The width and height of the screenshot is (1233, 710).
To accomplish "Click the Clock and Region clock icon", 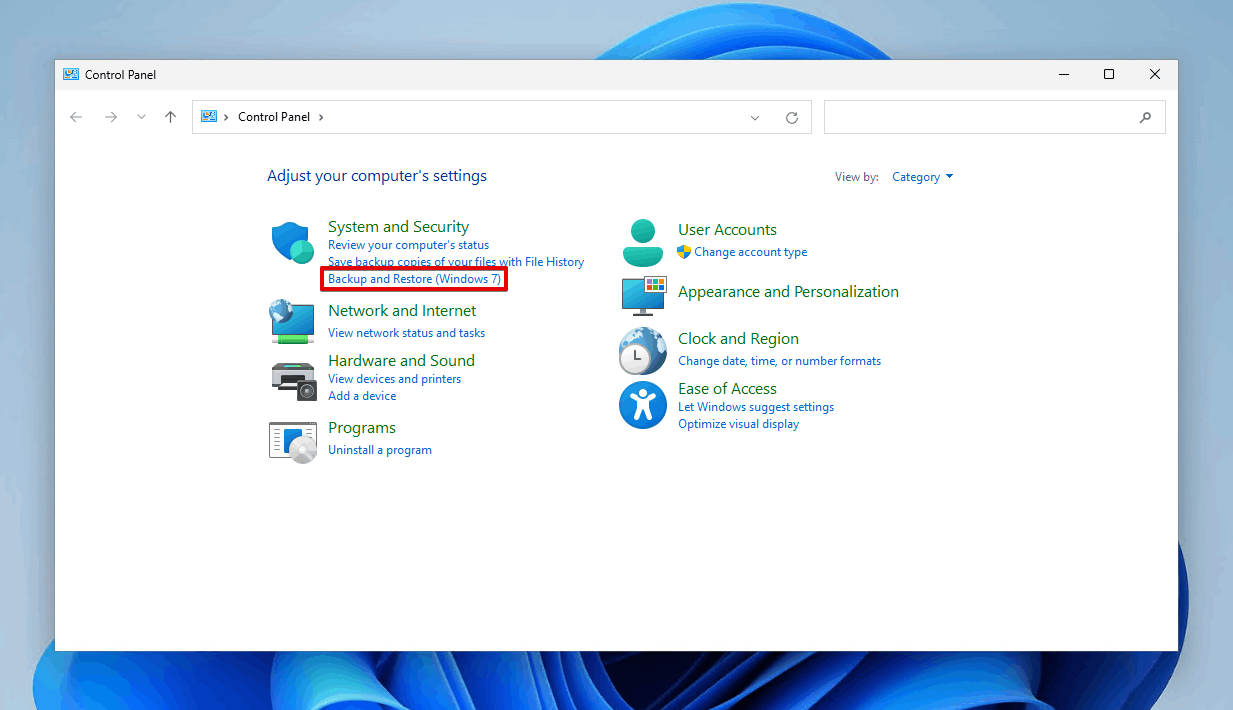I will (x=642, y=351).
